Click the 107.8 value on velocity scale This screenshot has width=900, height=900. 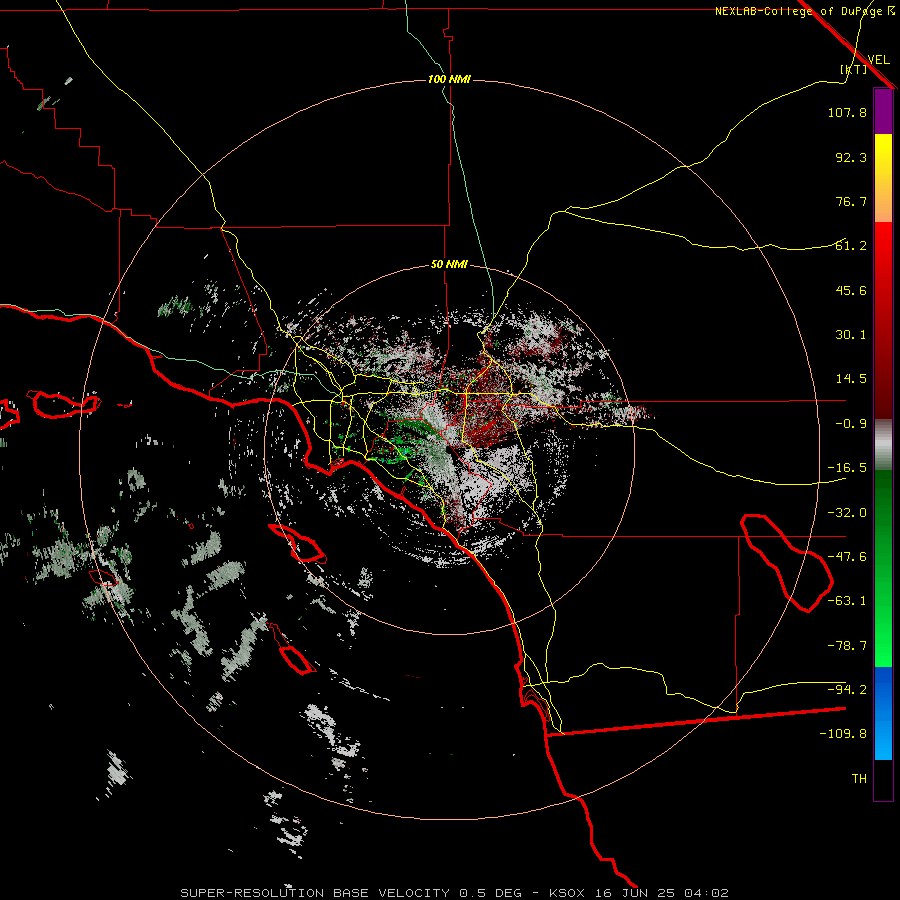click(847, 112)
